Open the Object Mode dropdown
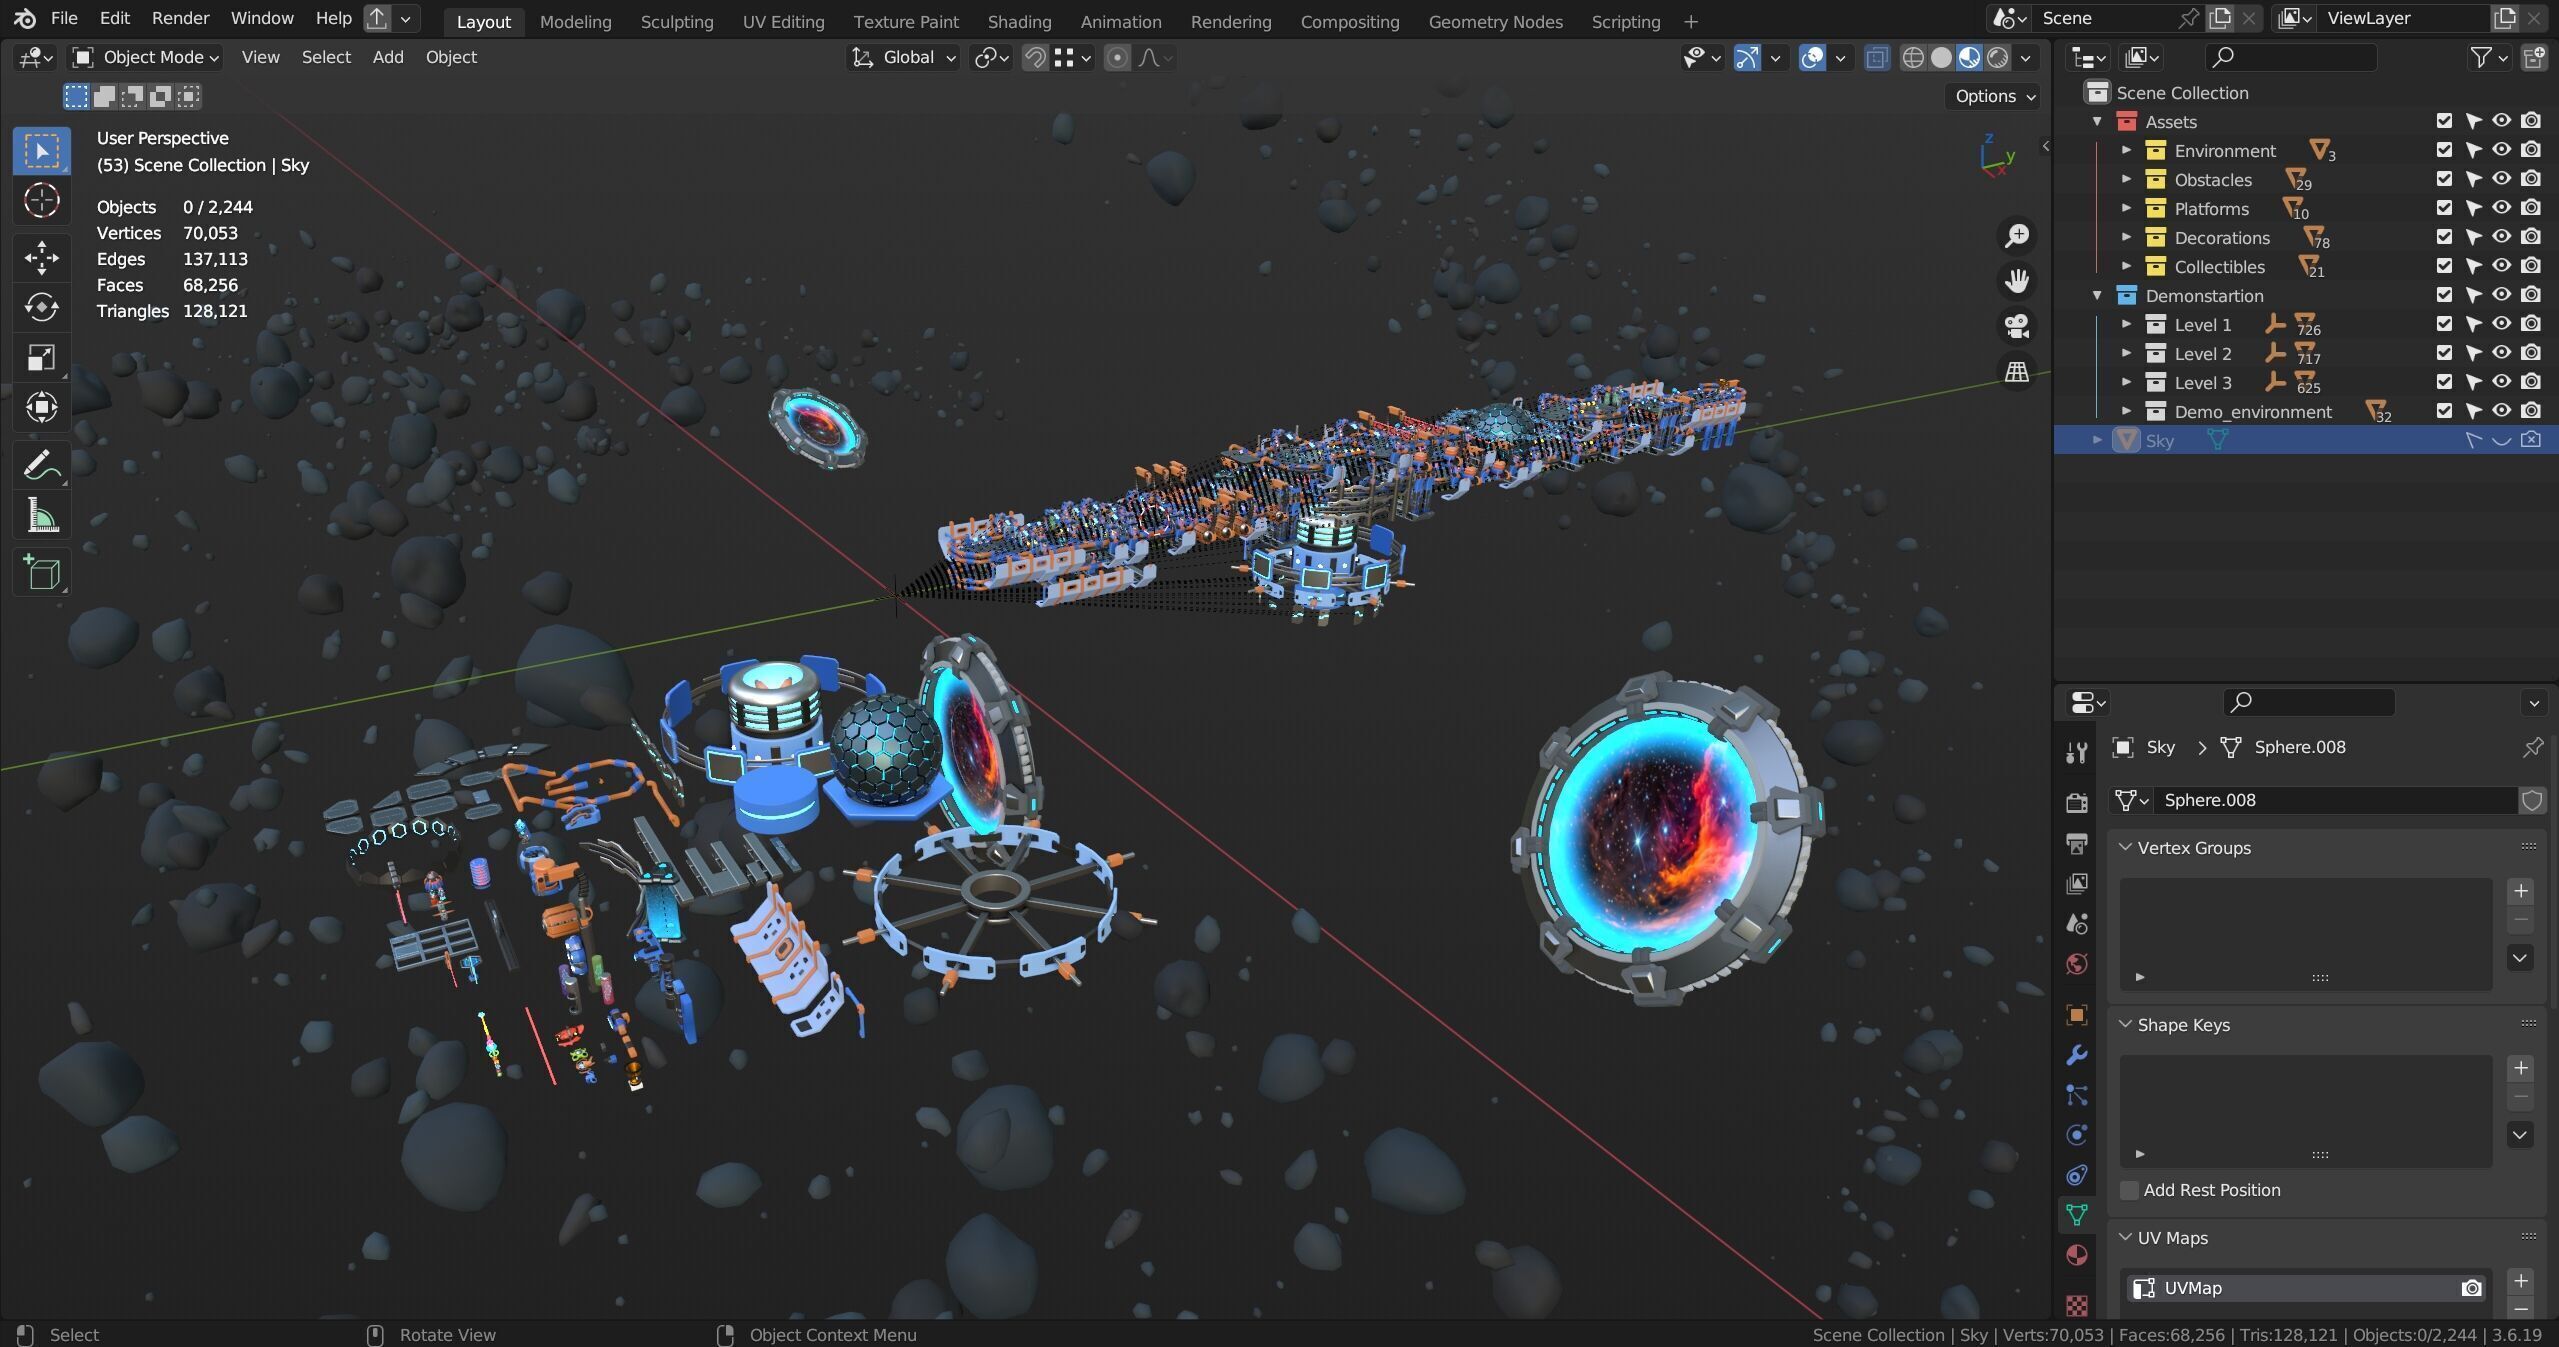Screen dimensions: 2559x1347 point(146,58)
